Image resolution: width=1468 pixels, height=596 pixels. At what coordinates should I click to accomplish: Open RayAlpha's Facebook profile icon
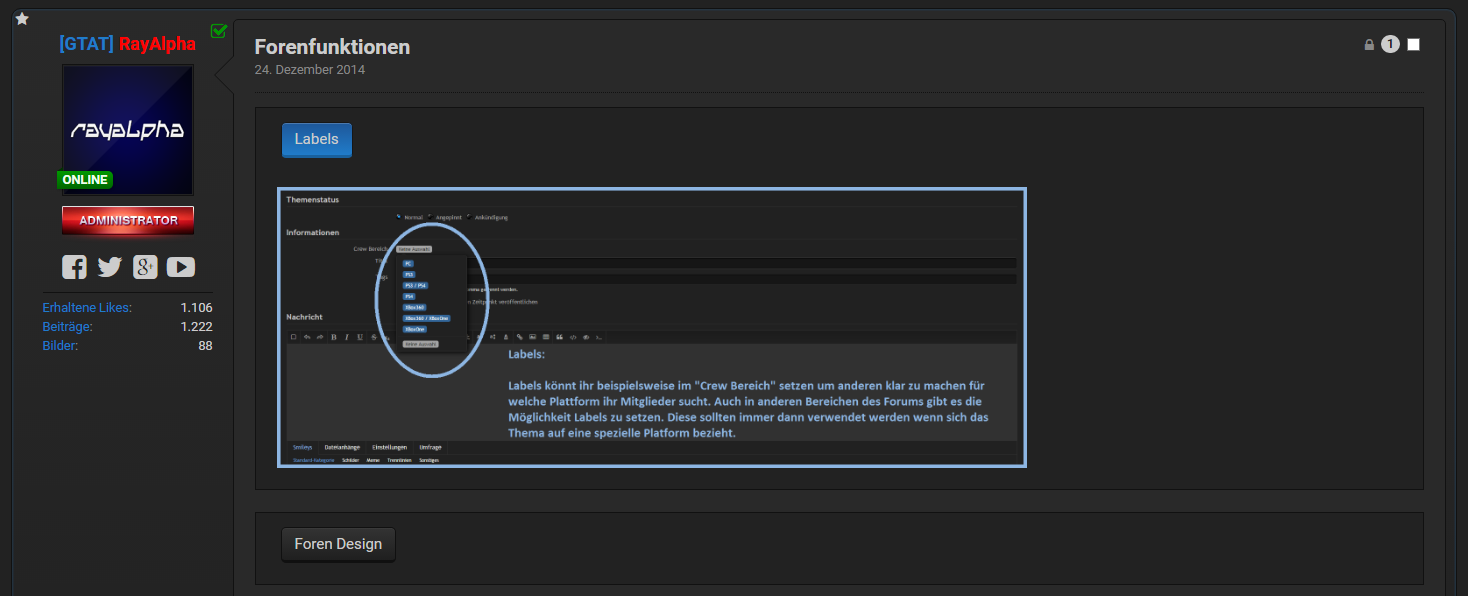click(x=74, y=267)
